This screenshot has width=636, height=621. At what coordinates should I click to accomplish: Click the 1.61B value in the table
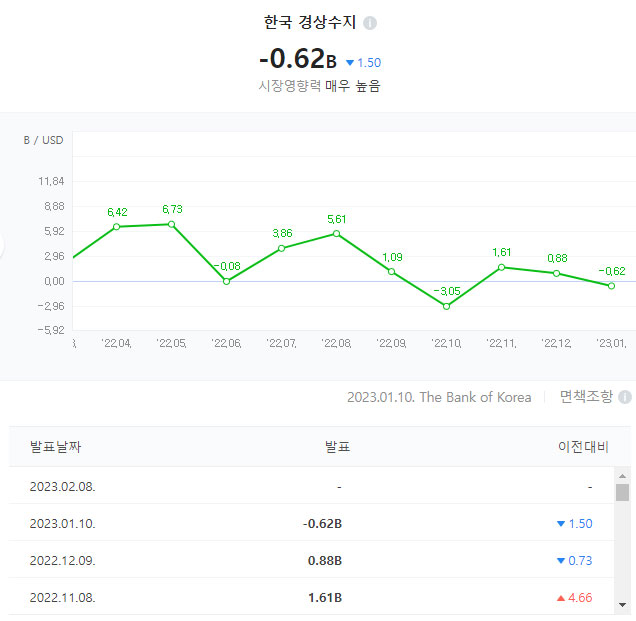pyautogui.click(x=325, y=597)
